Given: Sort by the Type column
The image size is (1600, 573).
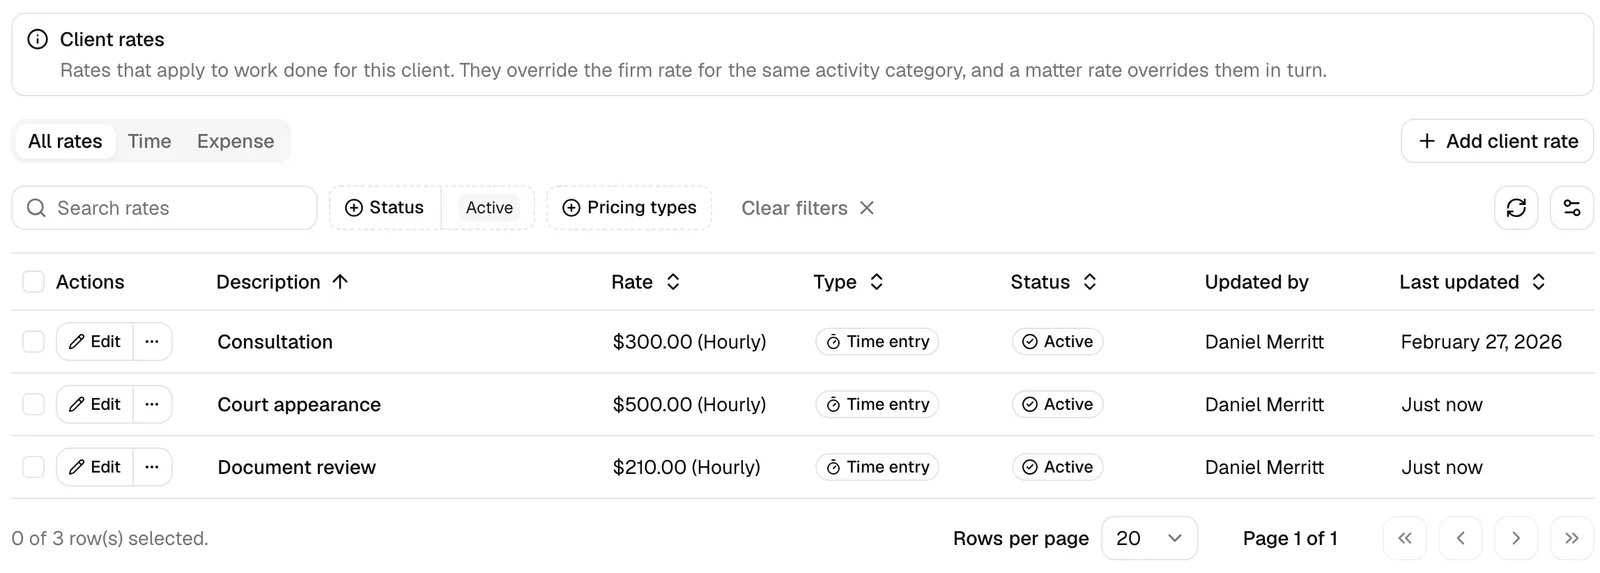Looking at the screenshot, I should click(x=849, y=282).
